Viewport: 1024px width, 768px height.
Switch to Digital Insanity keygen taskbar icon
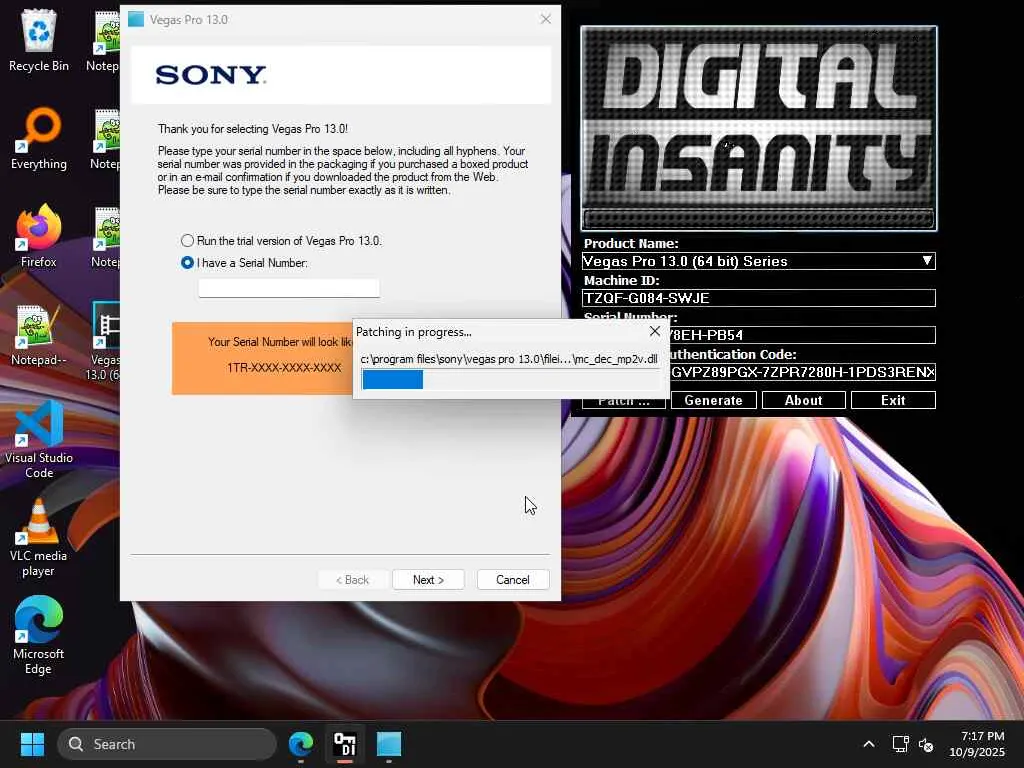tap(345, 744)
